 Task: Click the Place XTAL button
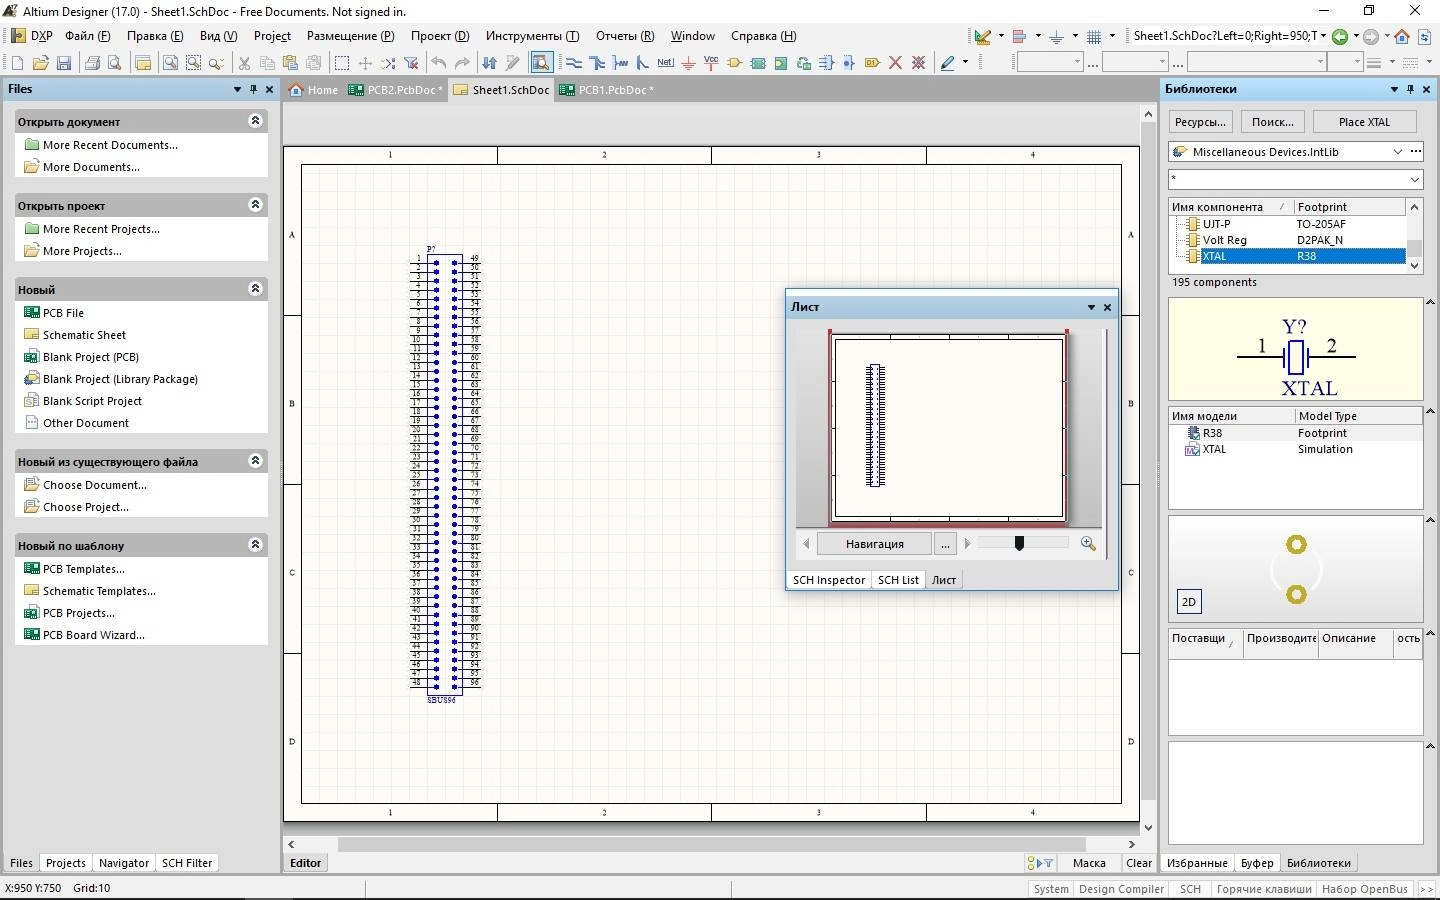tap(1364, 122)
